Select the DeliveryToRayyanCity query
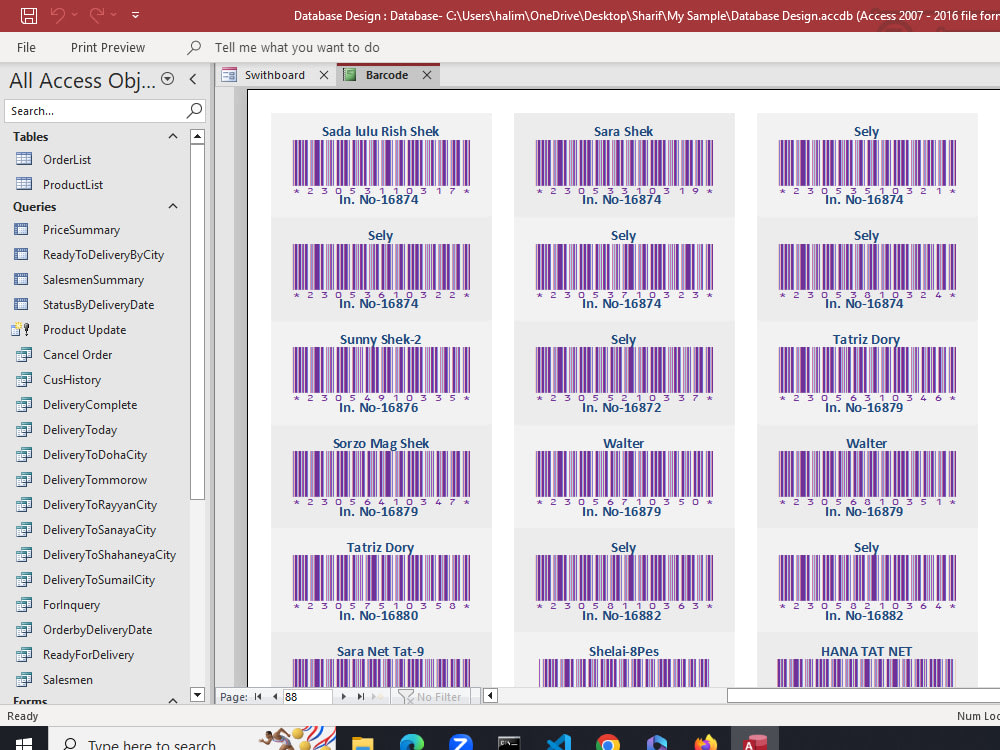The image size is (1000, 750). pyautogui.click(x=99, y=504)
